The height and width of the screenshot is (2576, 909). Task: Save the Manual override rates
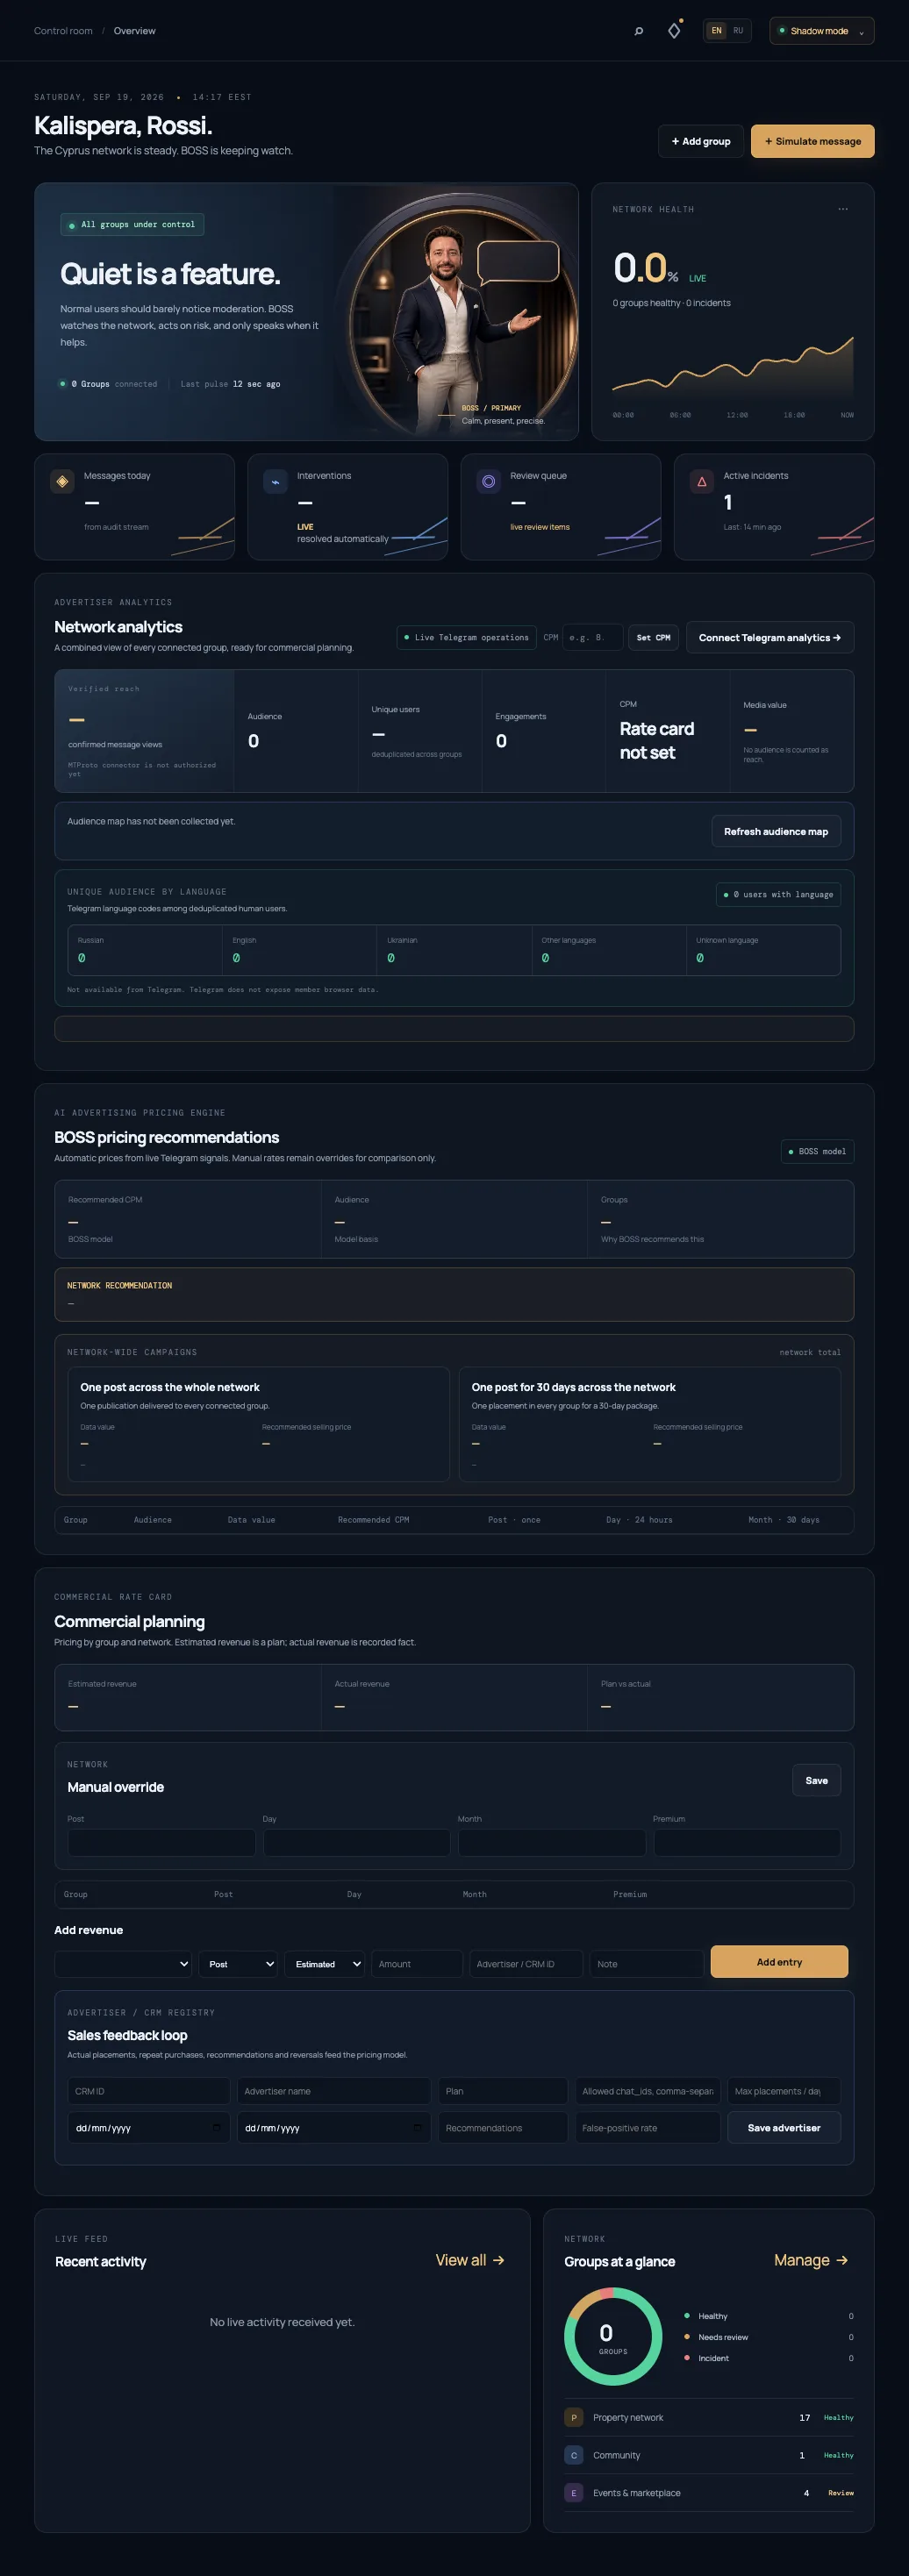(x=816, y=1780)
